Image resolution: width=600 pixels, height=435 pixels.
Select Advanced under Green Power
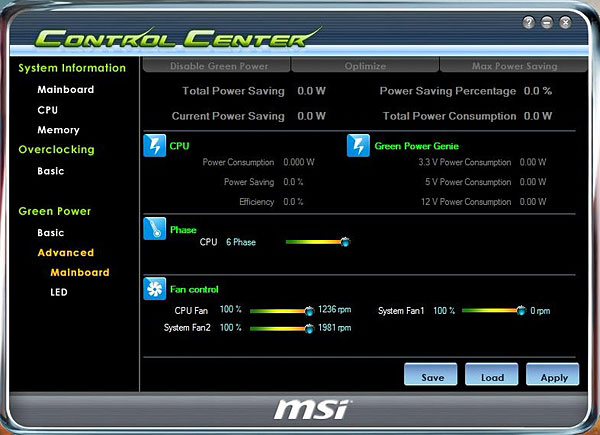[x=65, y=253]
